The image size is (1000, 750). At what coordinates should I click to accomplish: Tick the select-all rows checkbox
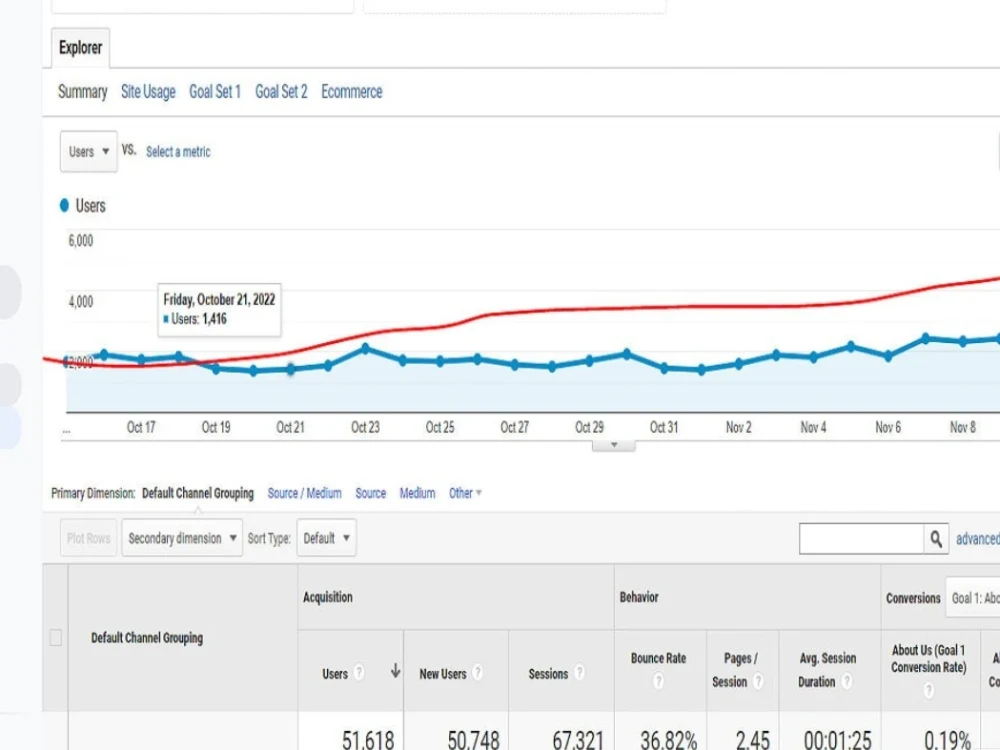55,638
